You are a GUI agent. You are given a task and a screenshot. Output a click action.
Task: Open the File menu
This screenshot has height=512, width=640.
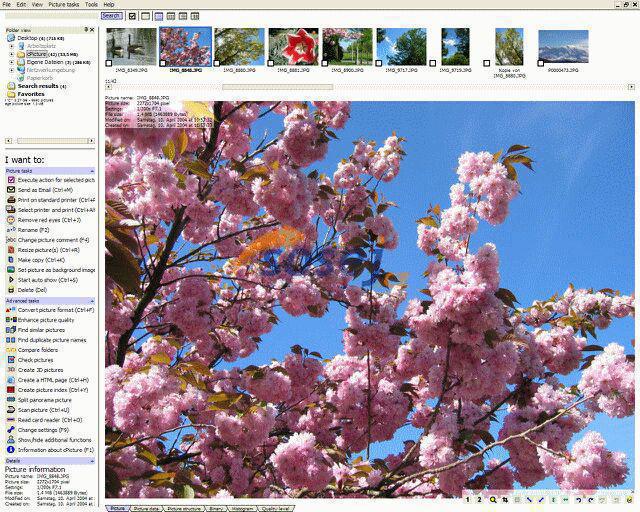pyautogui.click(x=7, y=4)
